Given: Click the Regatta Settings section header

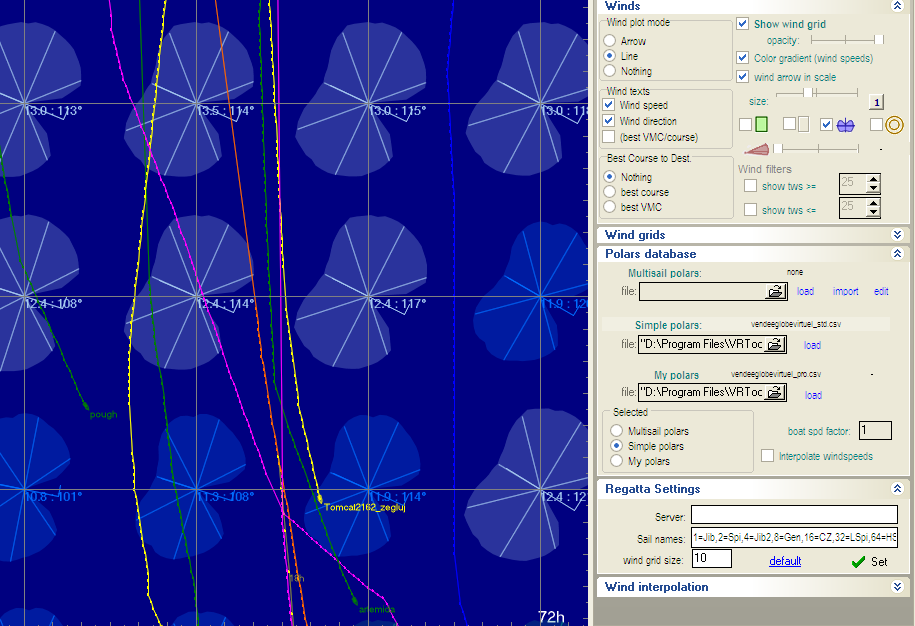Looking at the screenshot, I should pyautogui.click(x=652, y=489).
